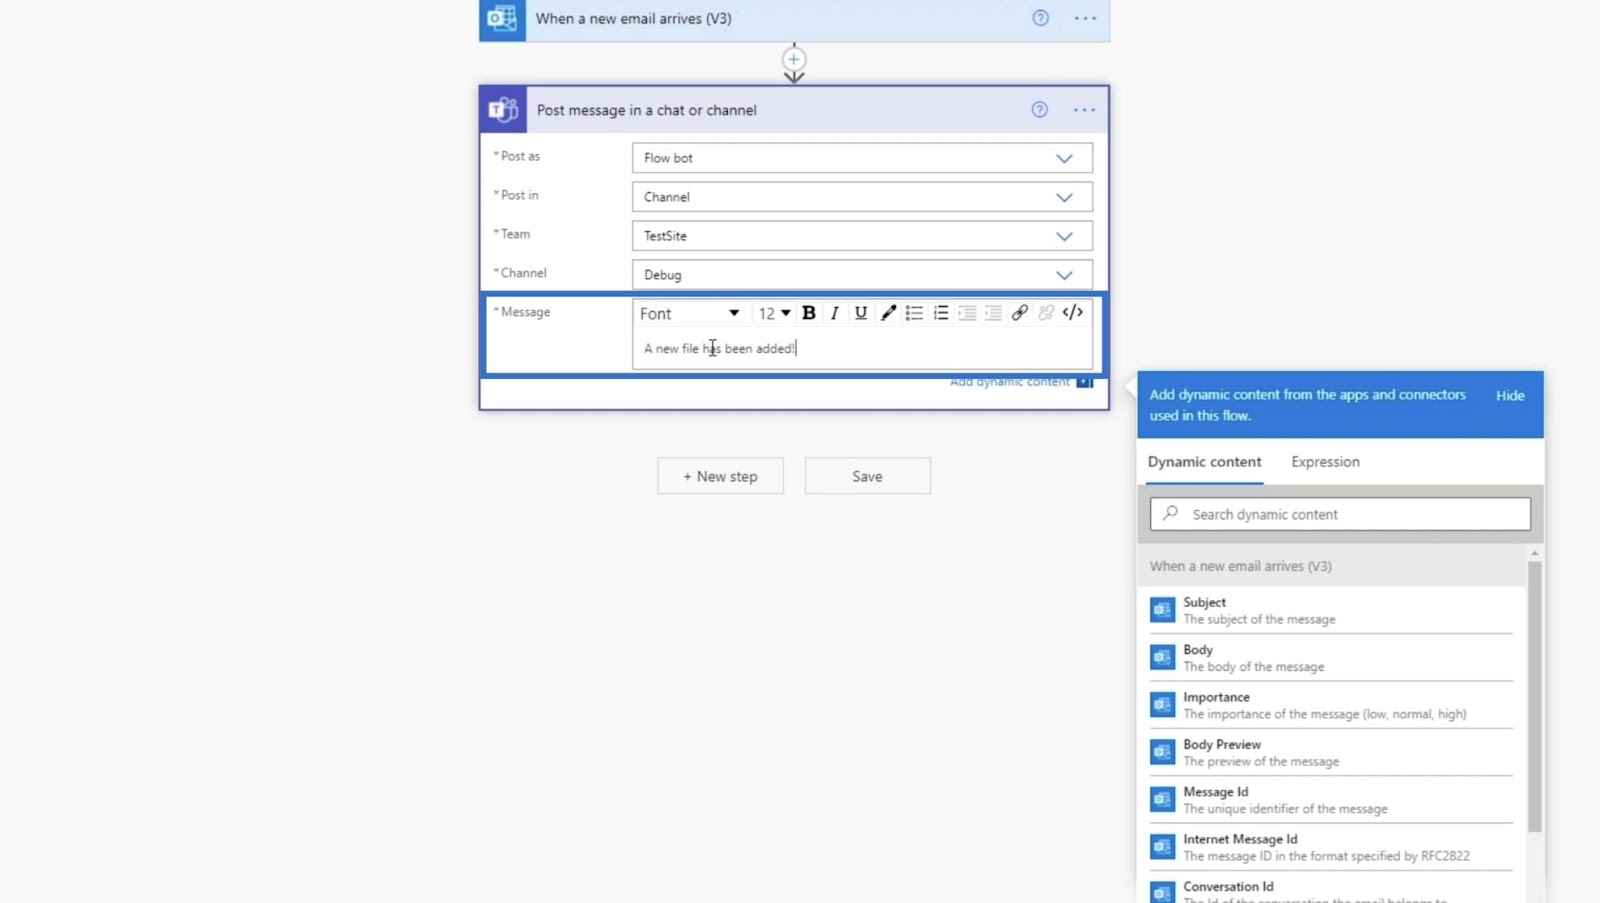The image size is (1600, 903).
Task: Insert the Body dynamic content
Action: click(1330, 657)
